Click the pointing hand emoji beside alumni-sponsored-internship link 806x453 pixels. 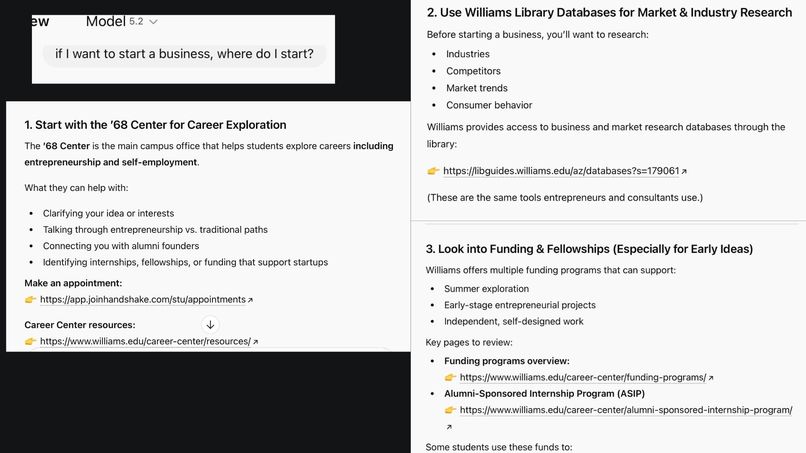tap(450, 410)
